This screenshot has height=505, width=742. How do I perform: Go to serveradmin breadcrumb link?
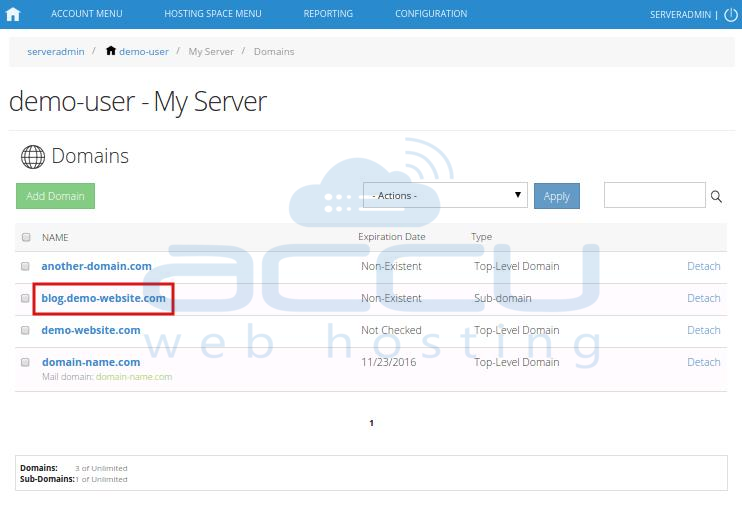click(56, 52)
